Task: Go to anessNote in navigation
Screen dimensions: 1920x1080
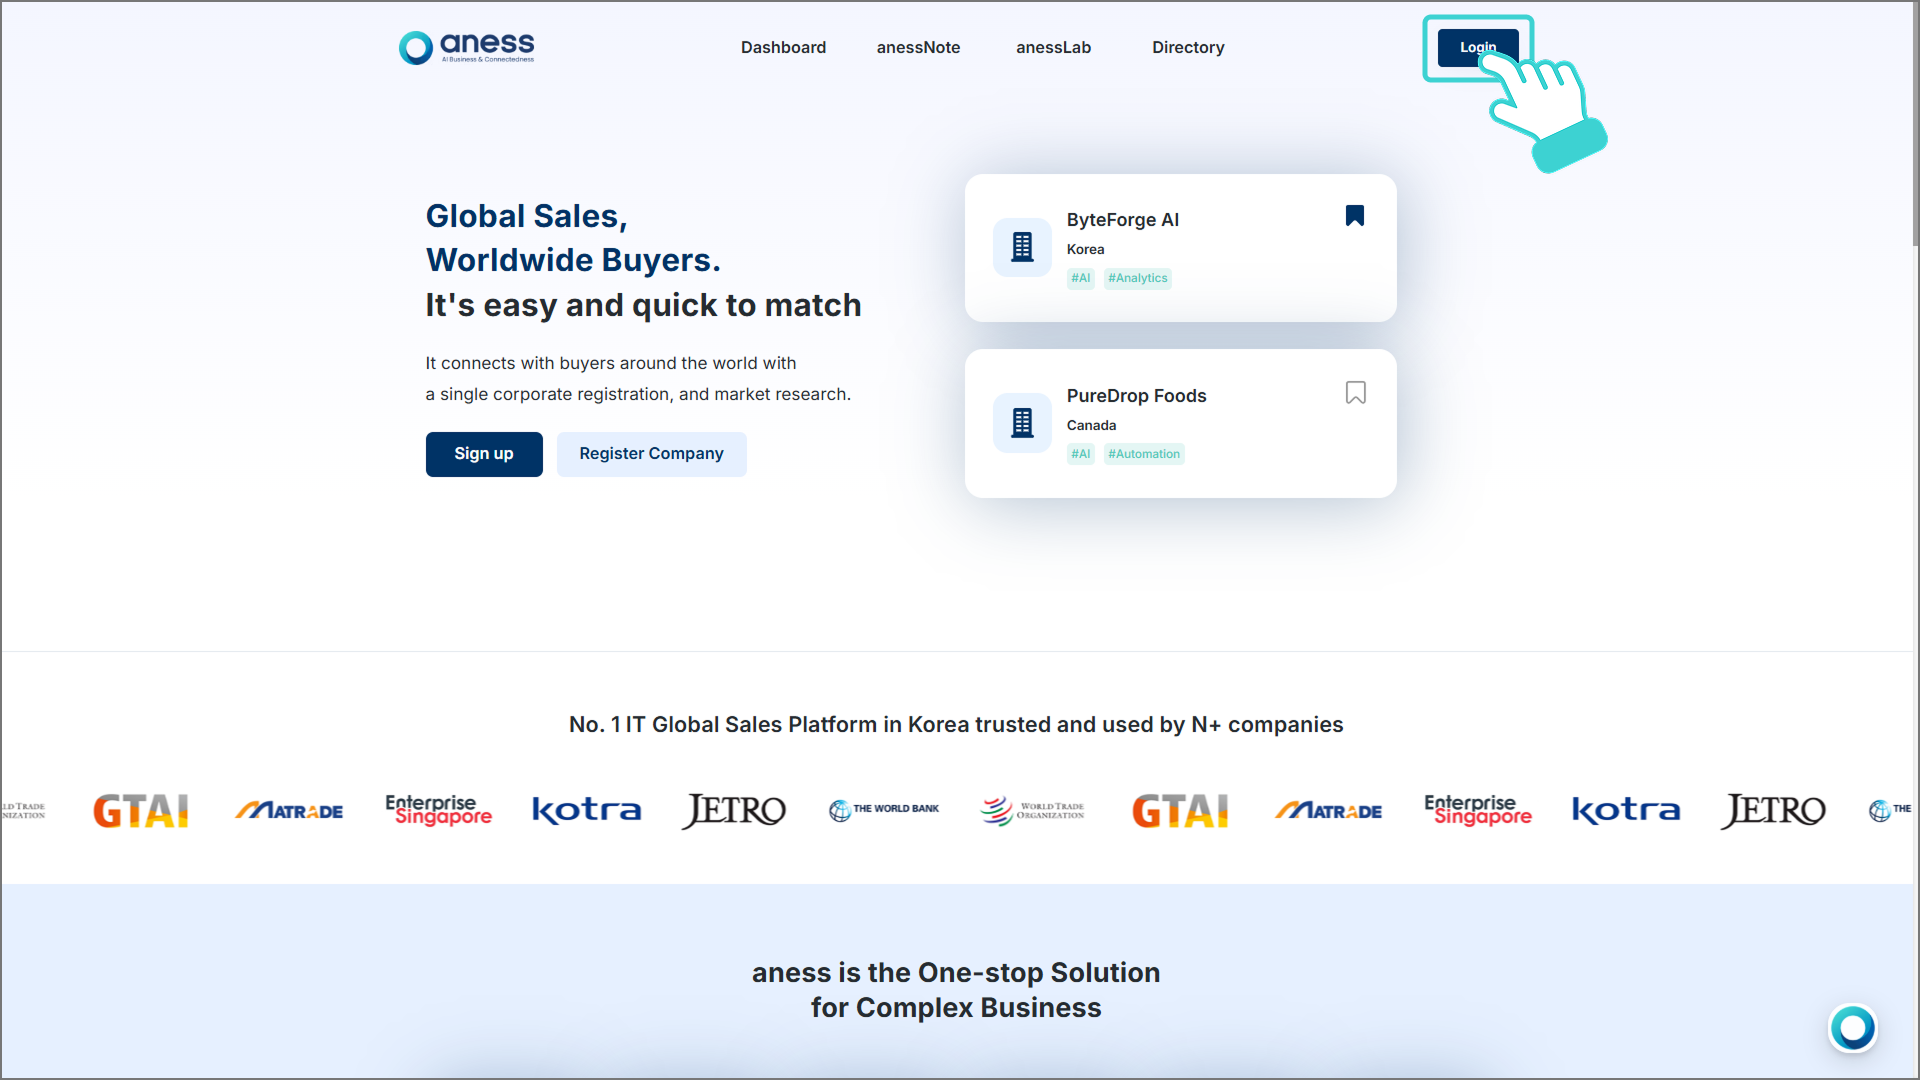Action: point(918,47)
